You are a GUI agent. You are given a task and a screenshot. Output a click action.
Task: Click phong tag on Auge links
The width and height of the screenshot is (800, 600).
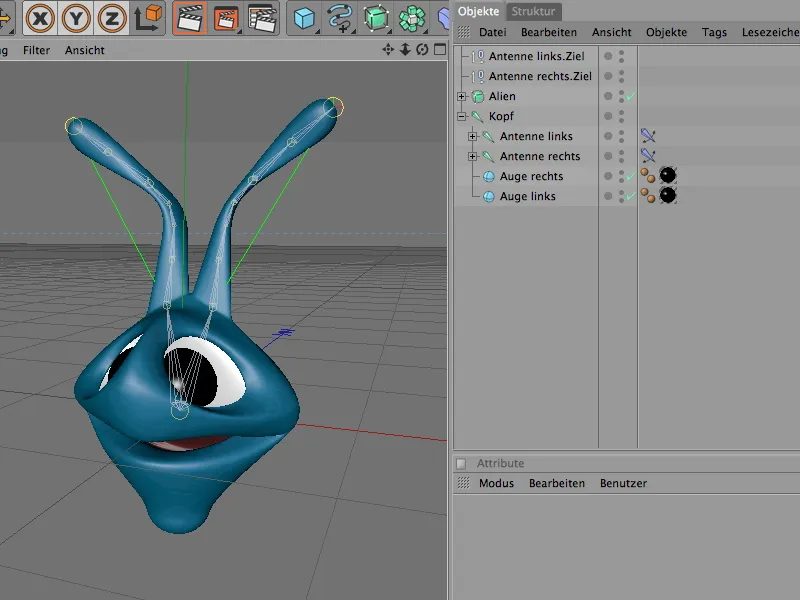pyautogui.click(x=648, y=195)
